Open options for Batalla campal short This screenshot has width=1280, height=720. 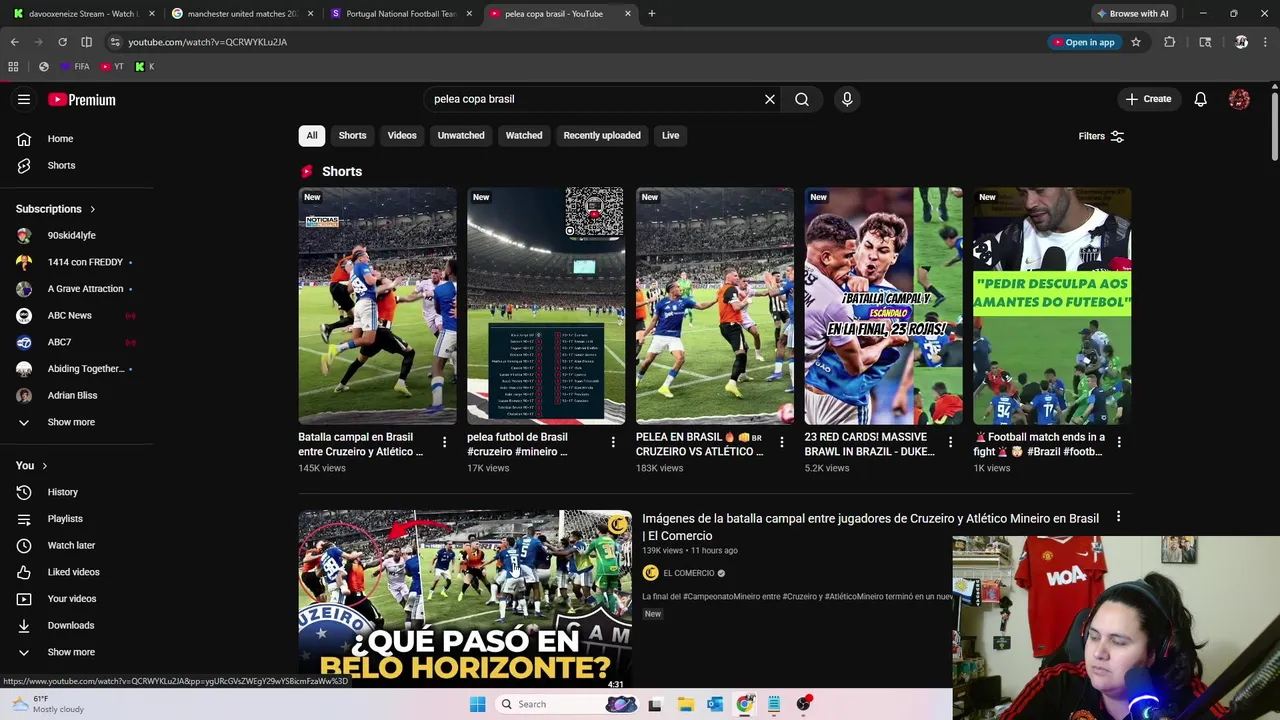(x=445, y=442)
